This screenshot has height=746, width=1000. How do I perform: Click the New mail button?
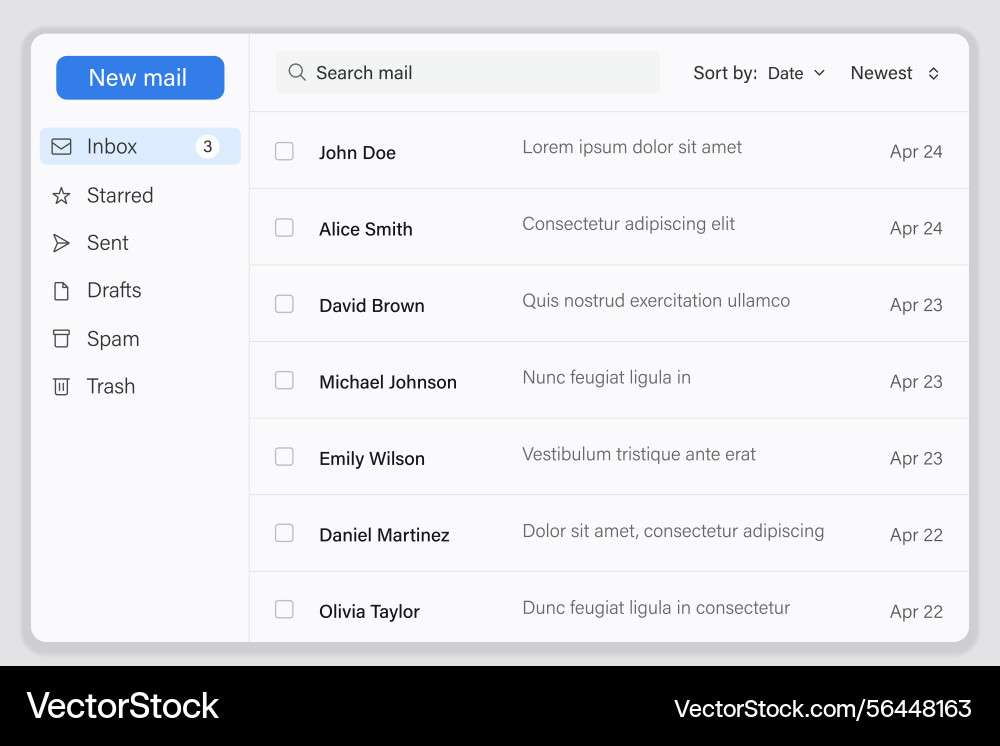tap(140, 78)
